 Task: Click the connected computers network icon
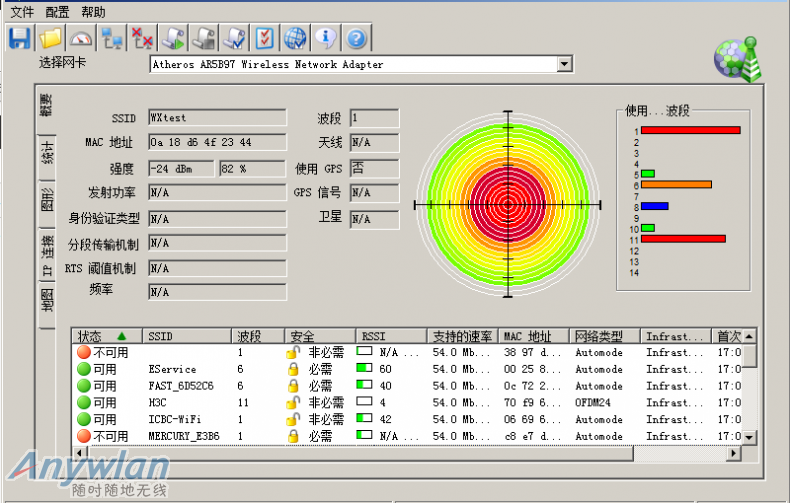click(112, 38)
